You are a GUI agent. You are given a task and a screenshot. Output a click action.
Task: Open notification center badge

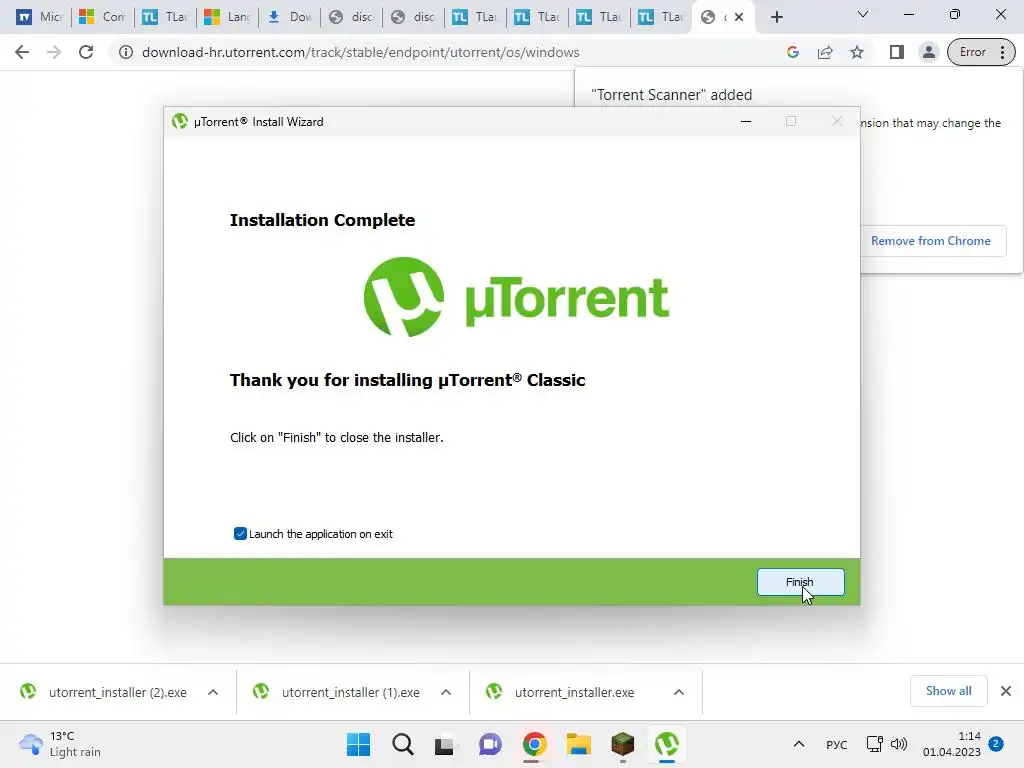pos(996,744)
